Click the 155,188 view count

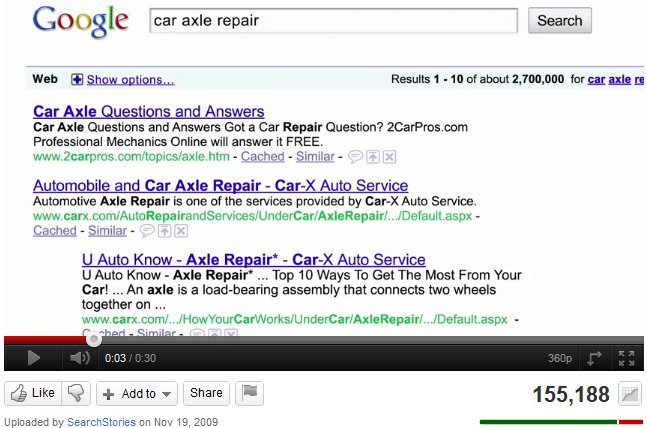tap(571, 394)
